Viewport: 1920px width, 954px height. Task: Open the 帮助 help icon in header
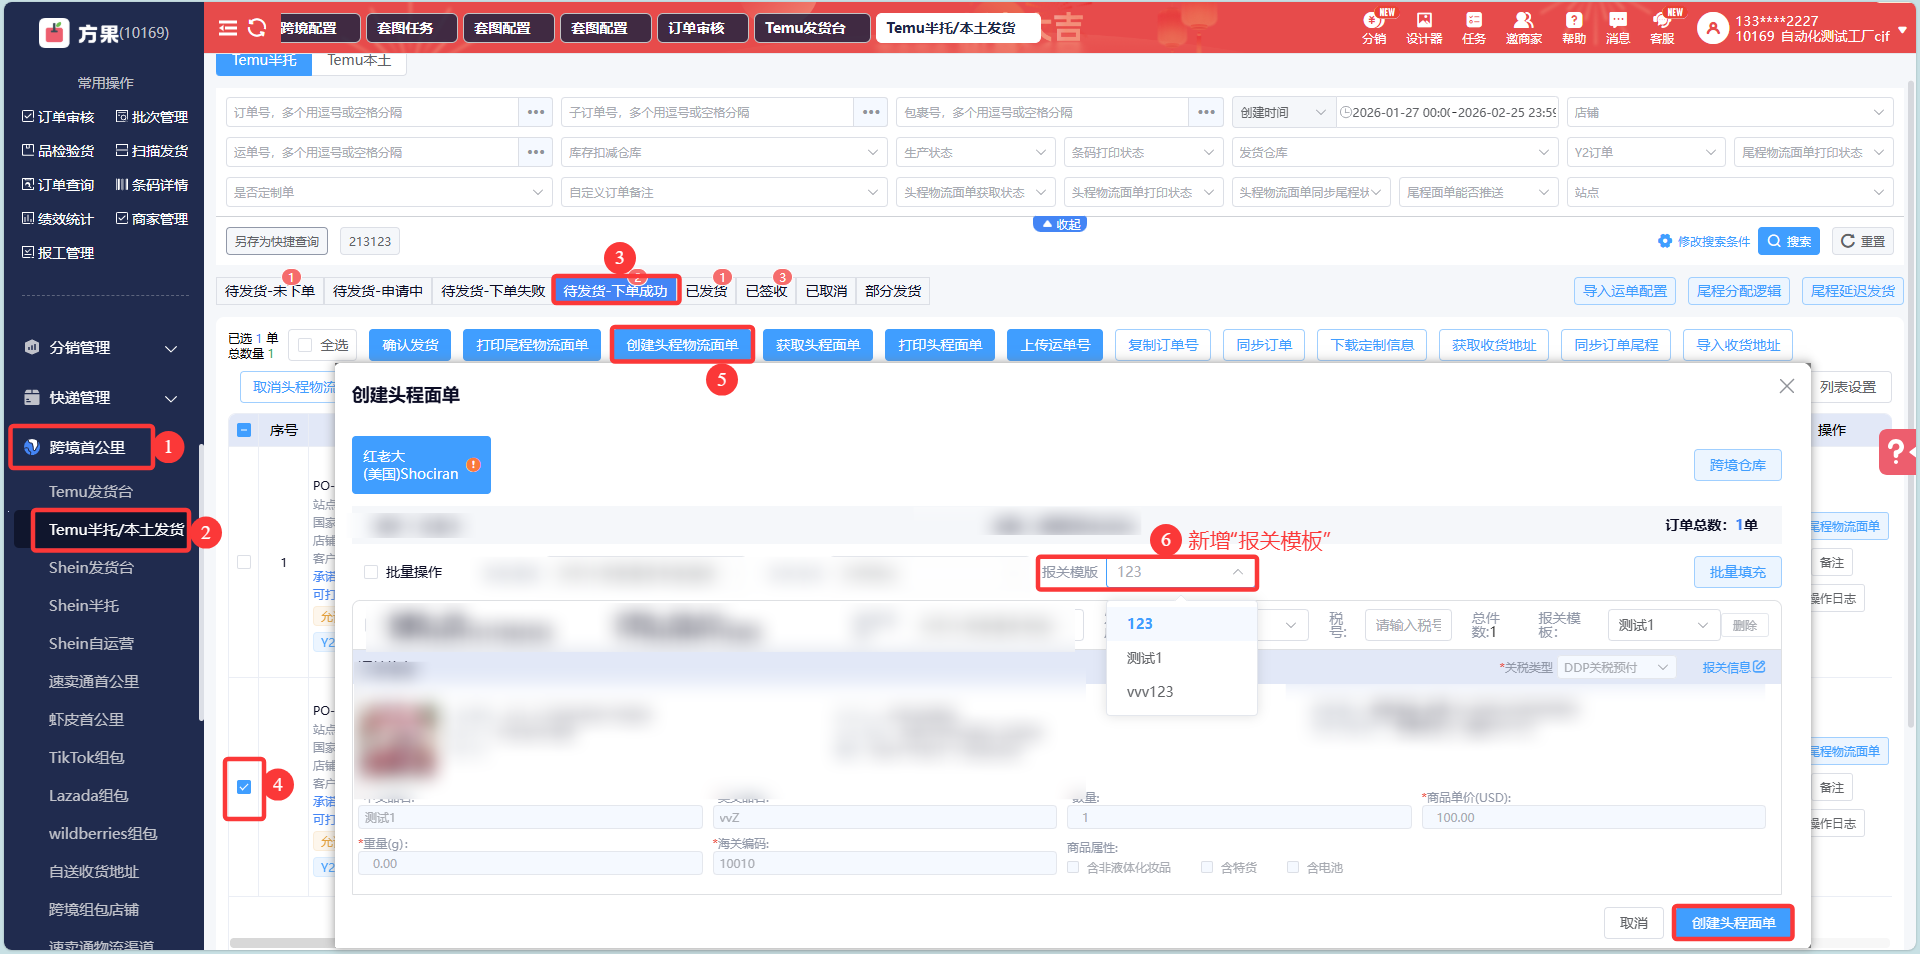coord(1574,27)
